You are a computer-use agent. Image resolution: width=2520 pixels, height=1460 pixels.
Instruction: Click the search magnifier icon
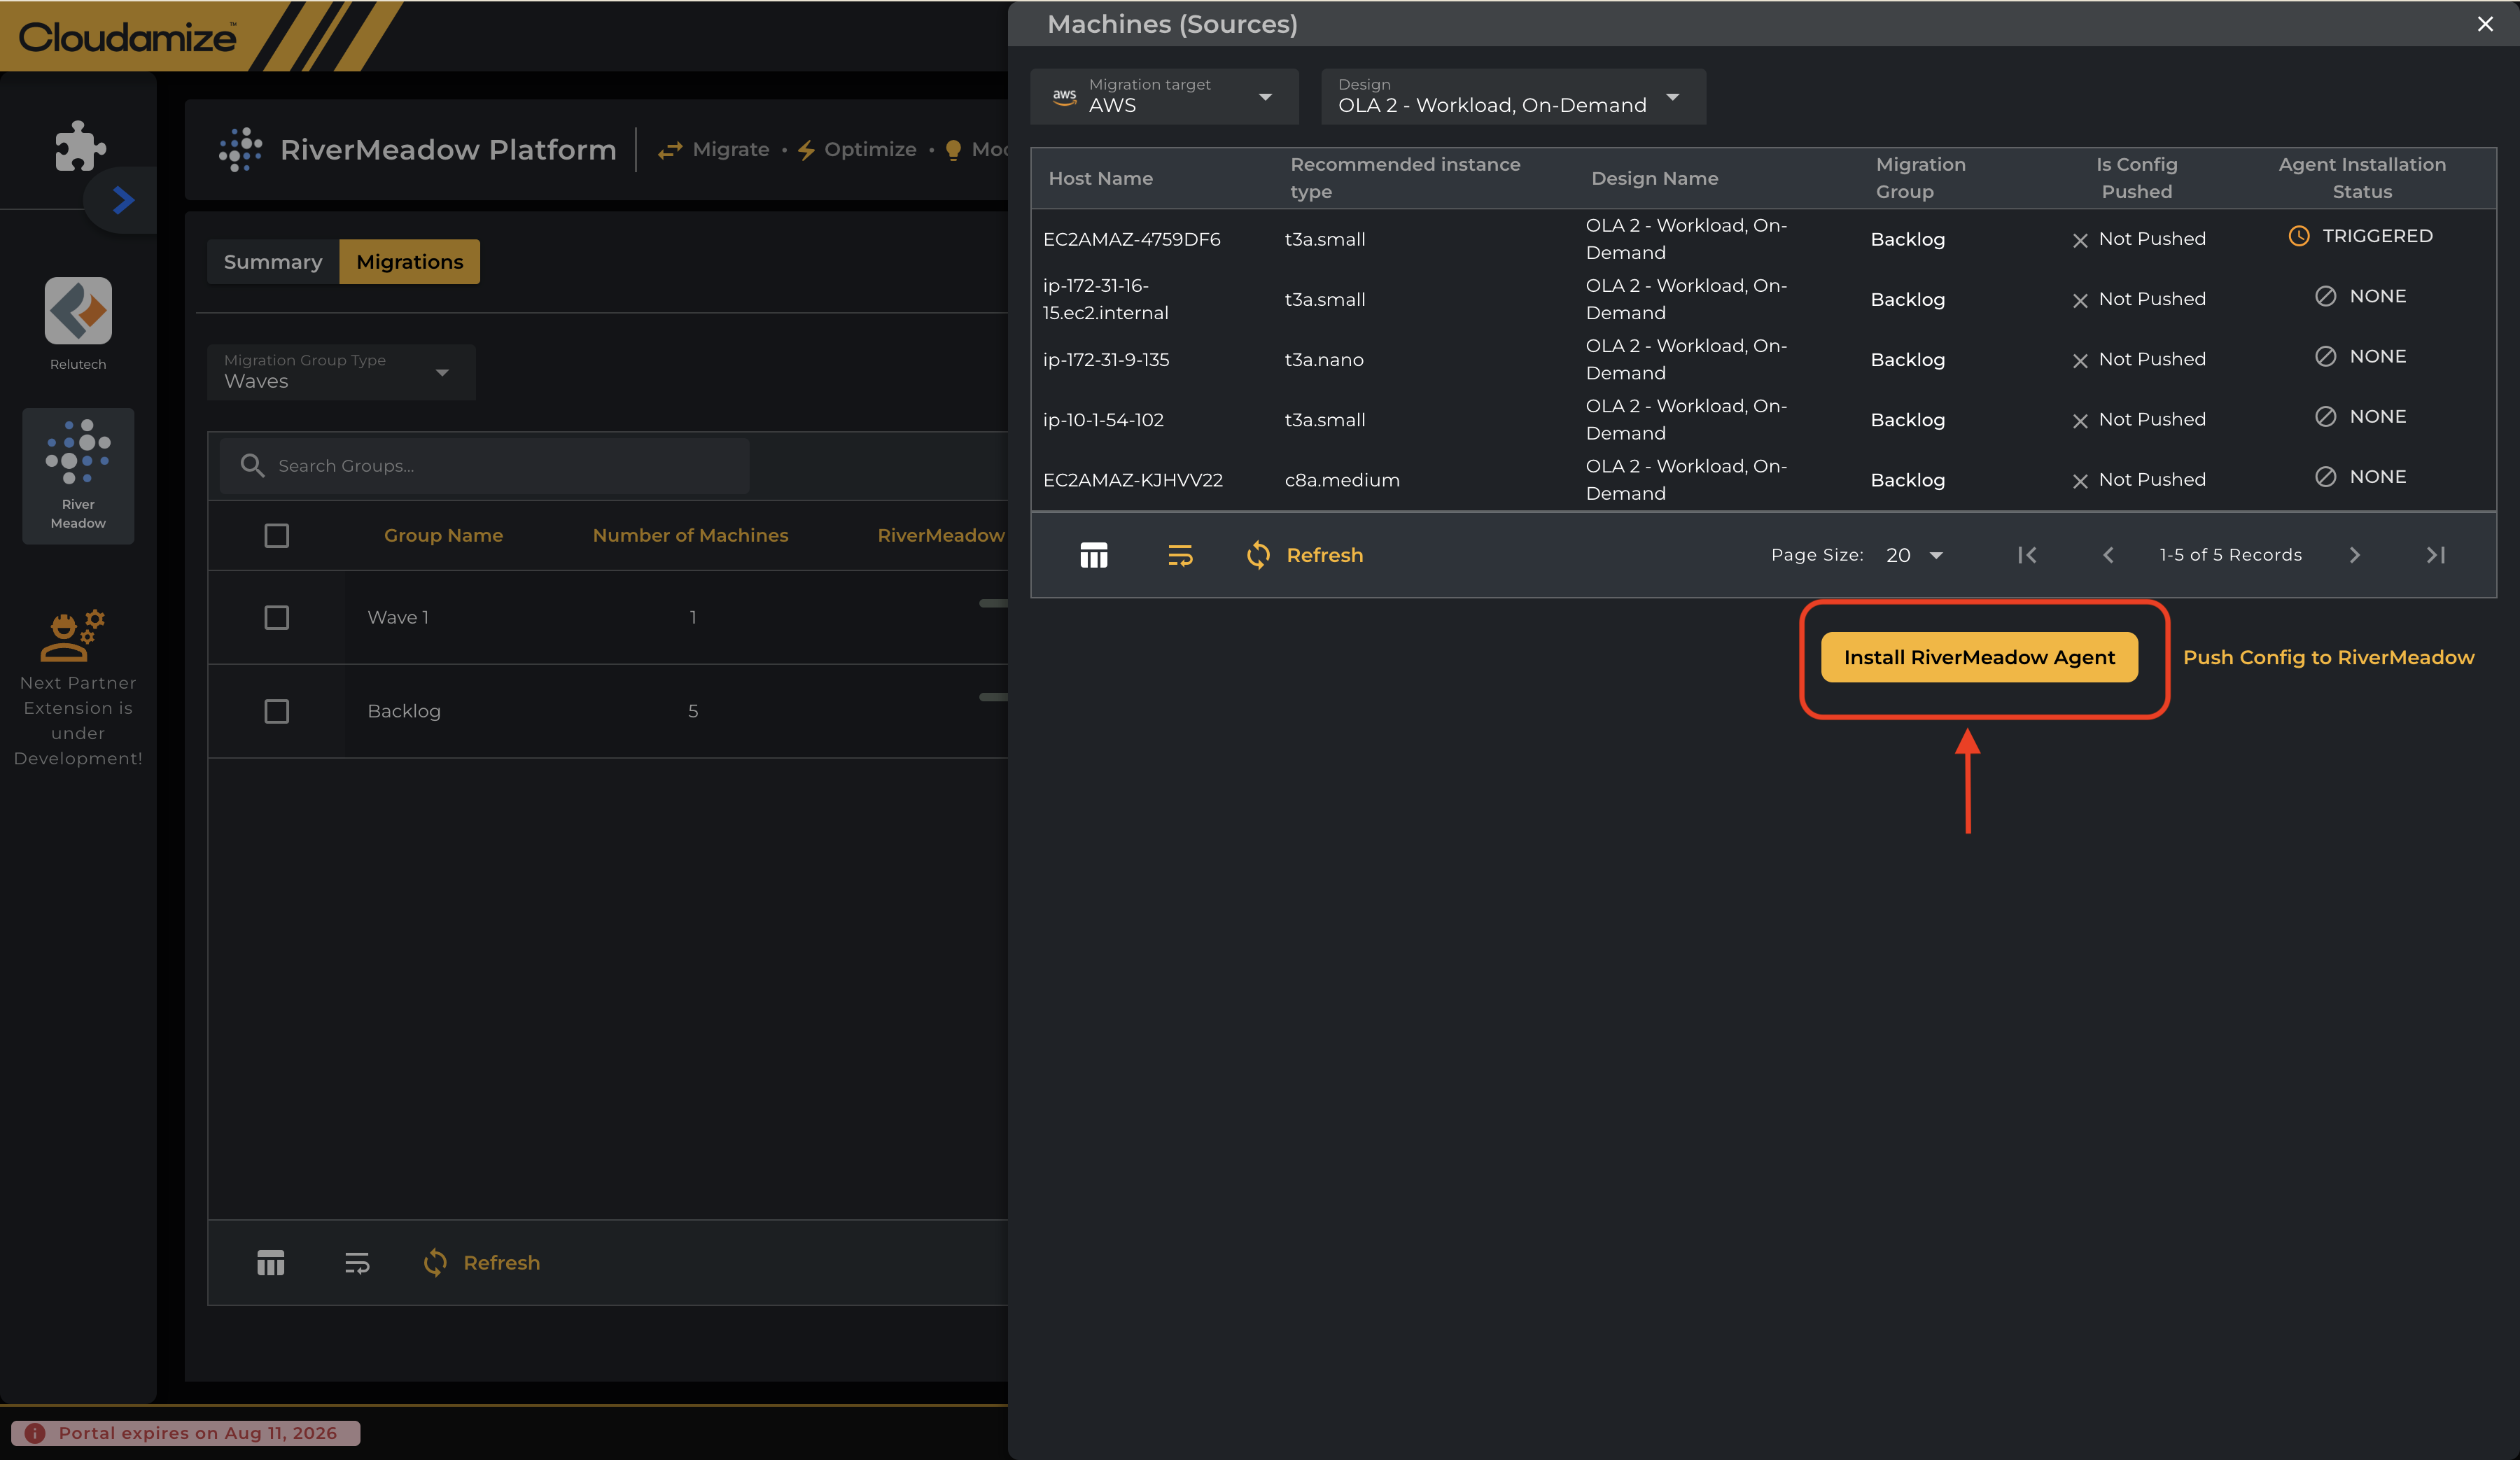pyautogui.click(x=252, y=466)
